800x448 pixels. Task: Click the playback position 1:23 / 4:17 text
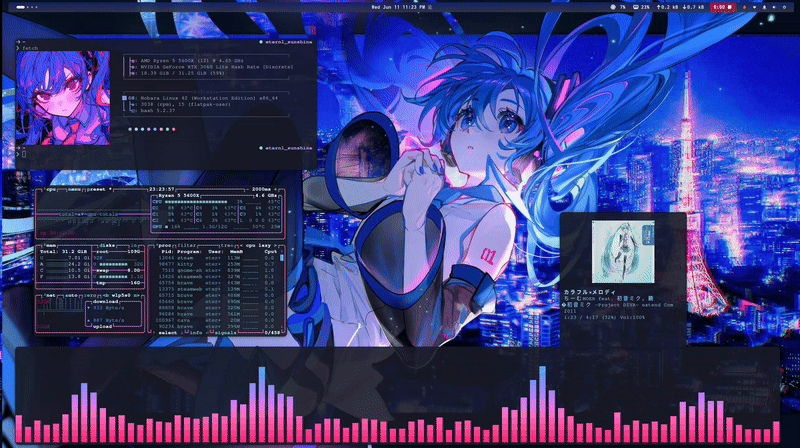(x=582, y=317)
